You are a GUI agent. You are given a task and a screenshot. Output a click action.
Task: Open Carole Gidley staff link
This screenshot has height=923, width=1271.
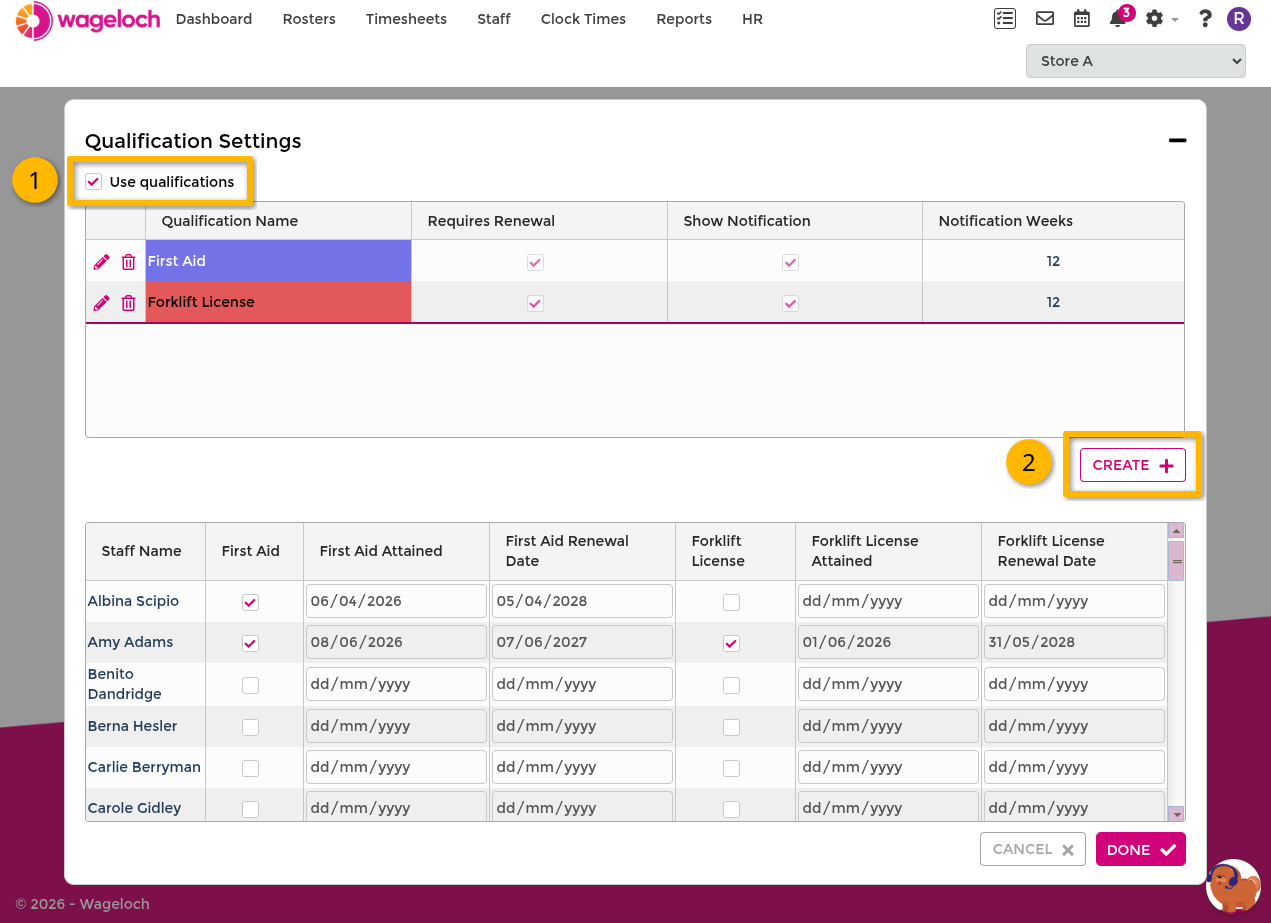click(x=134, y=808)
